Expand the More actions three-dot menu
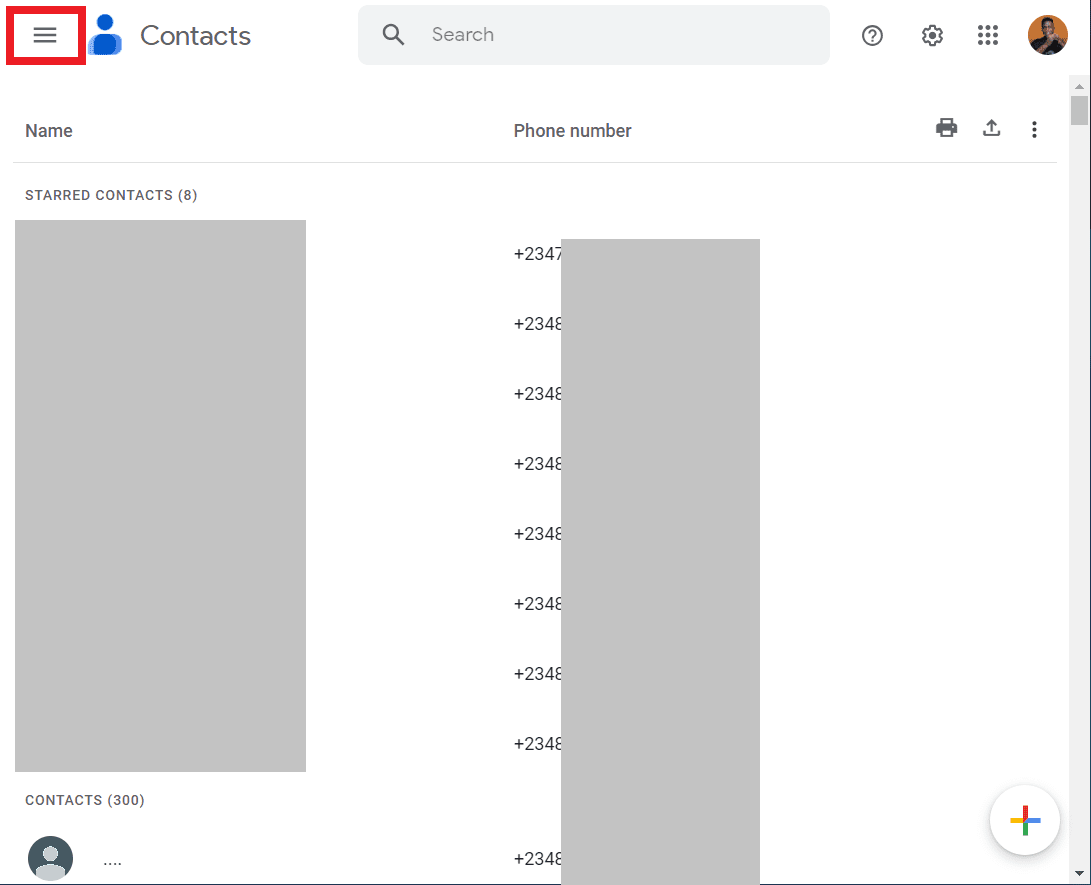Image resolution: width=1091 pixels, height=885 pixels. tap(1034, 129)
